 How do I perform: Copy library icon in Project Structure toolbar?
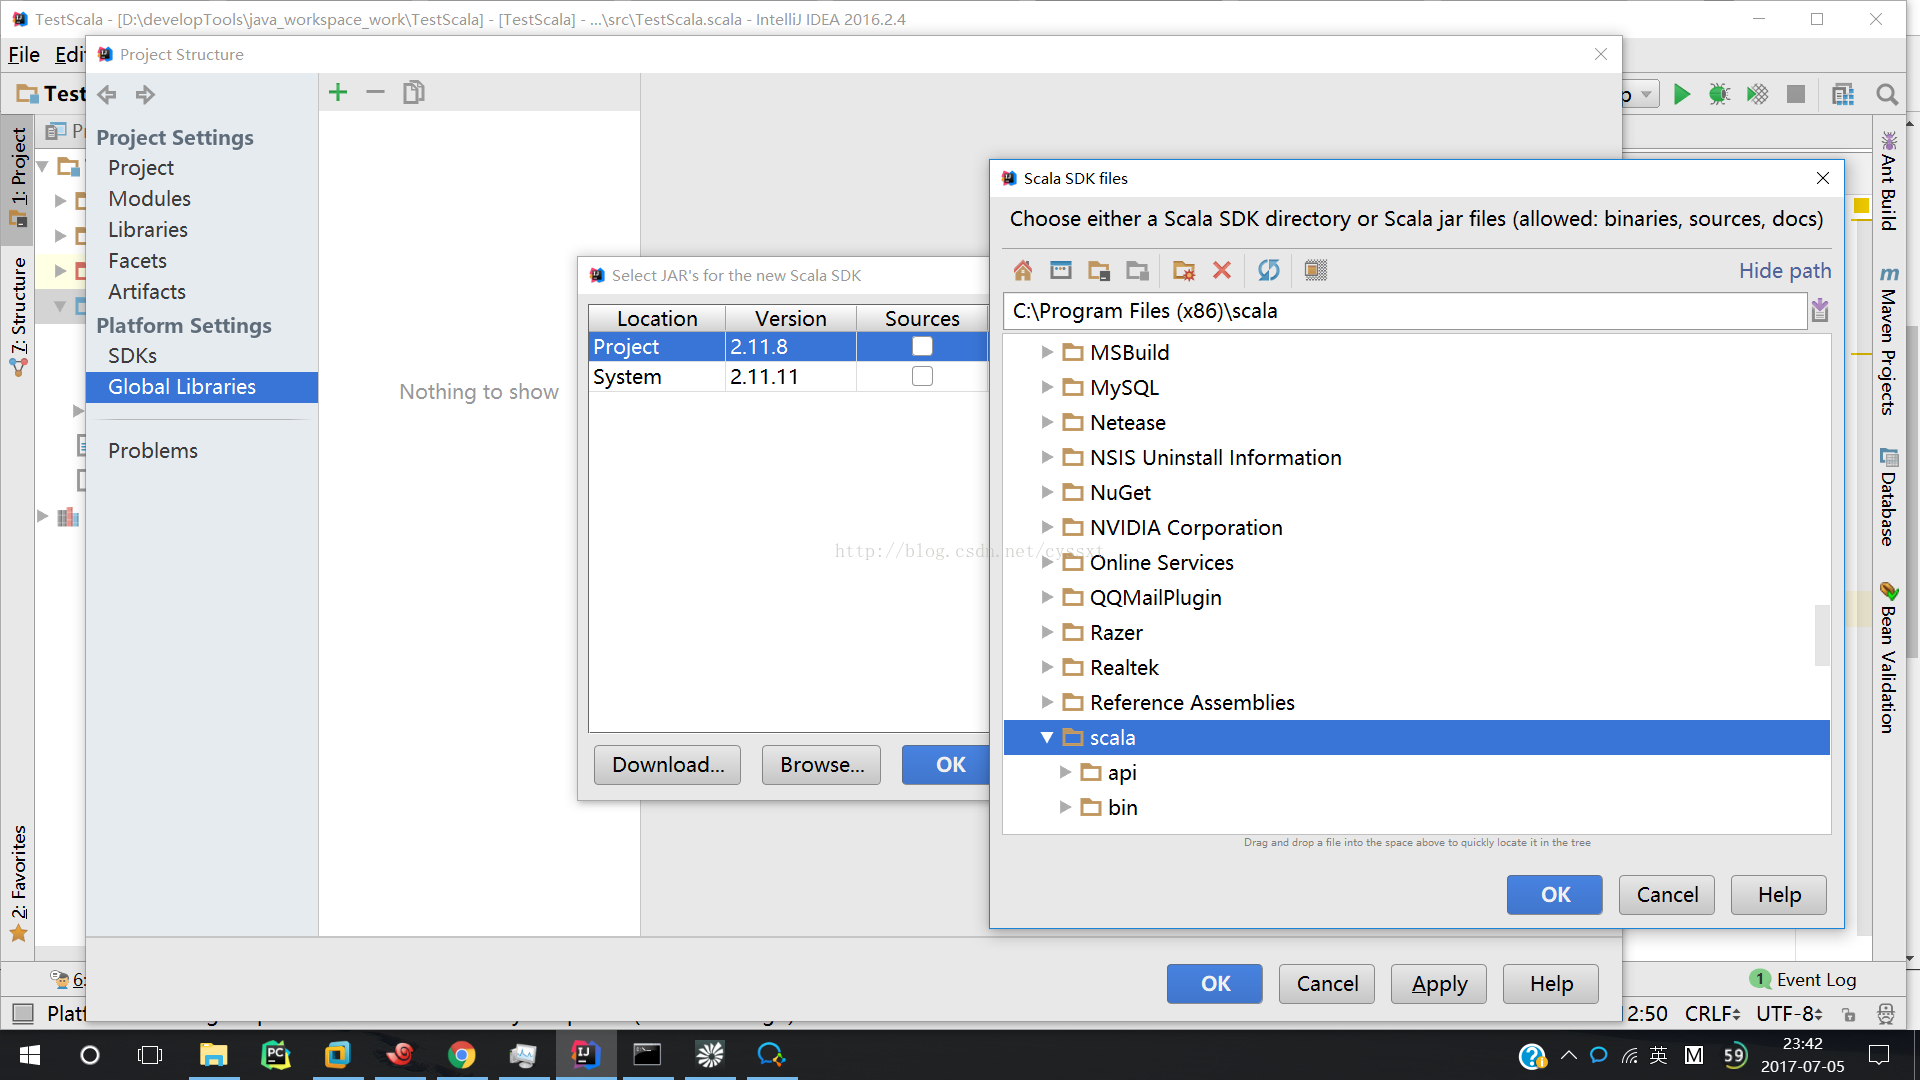point(414,93)
